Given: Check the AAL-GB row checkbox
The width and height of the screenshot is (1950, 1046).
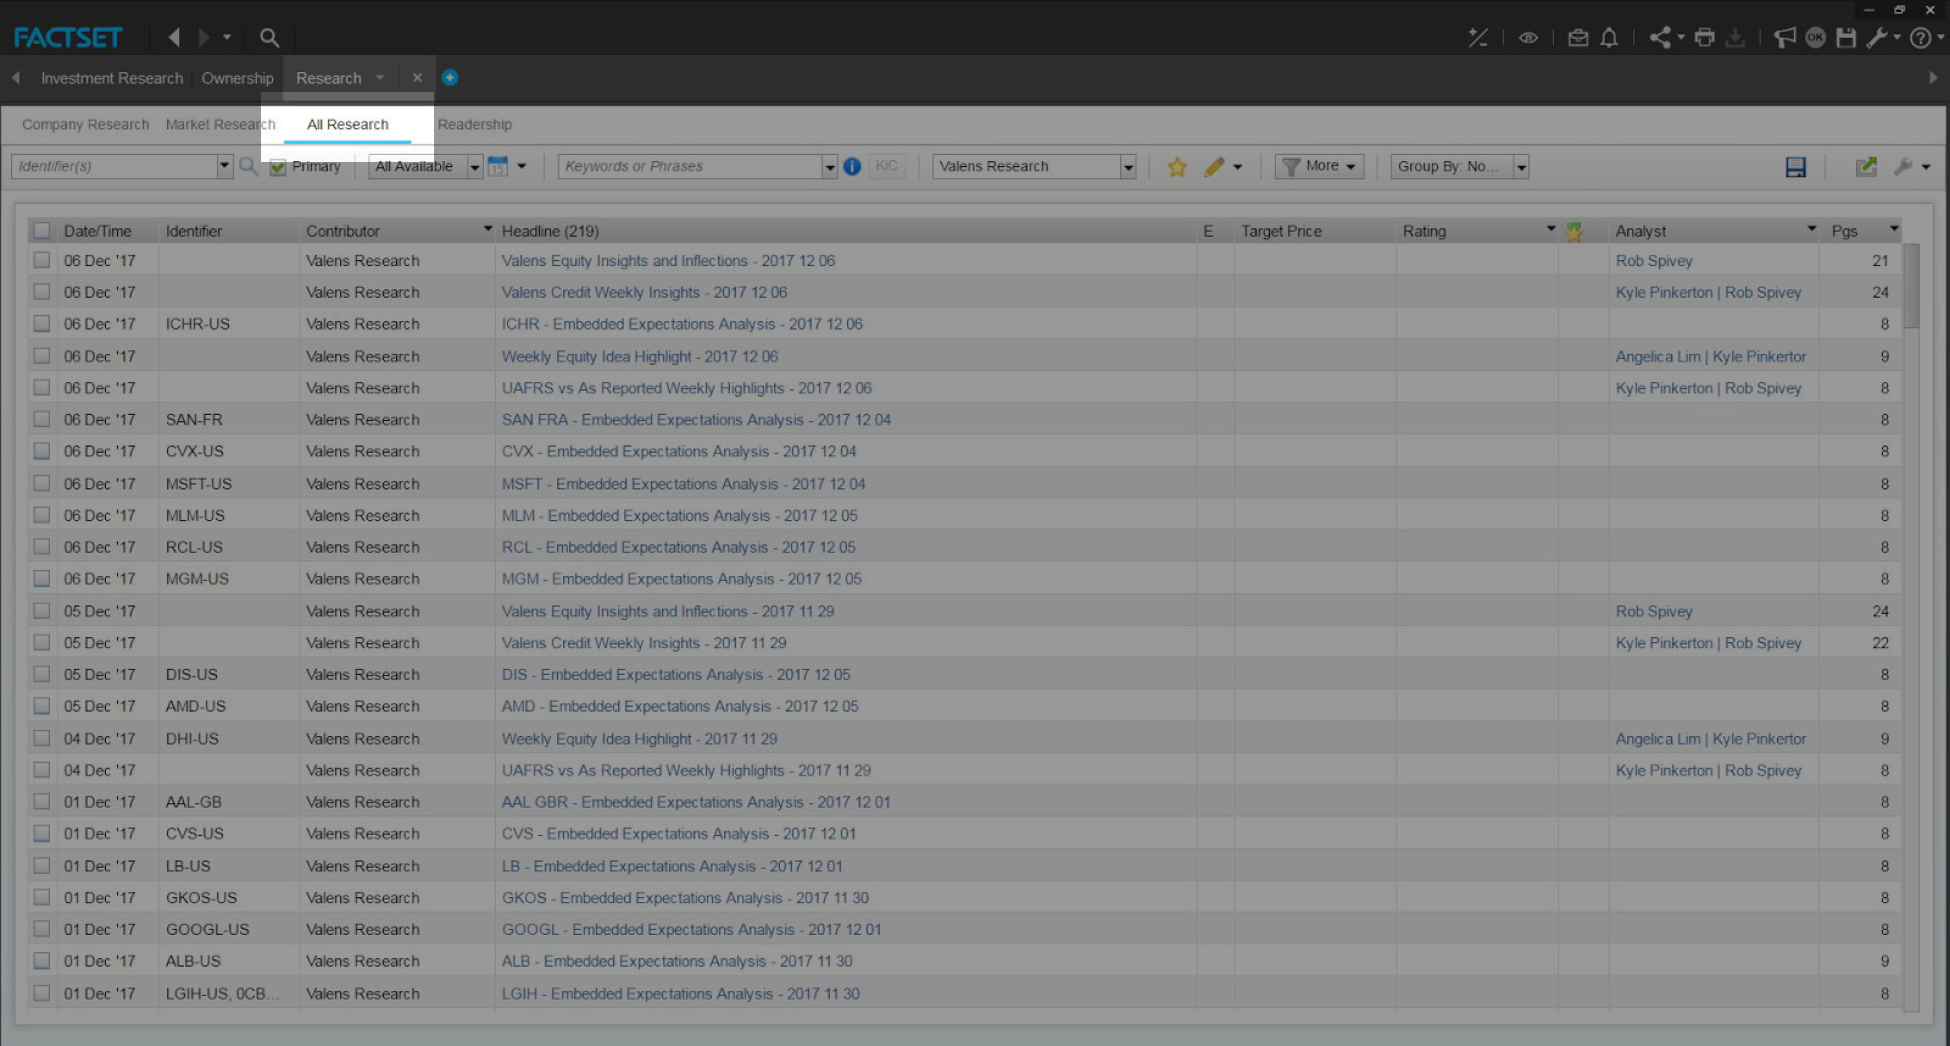Looking at the screenshot, I should coord(41,802).
